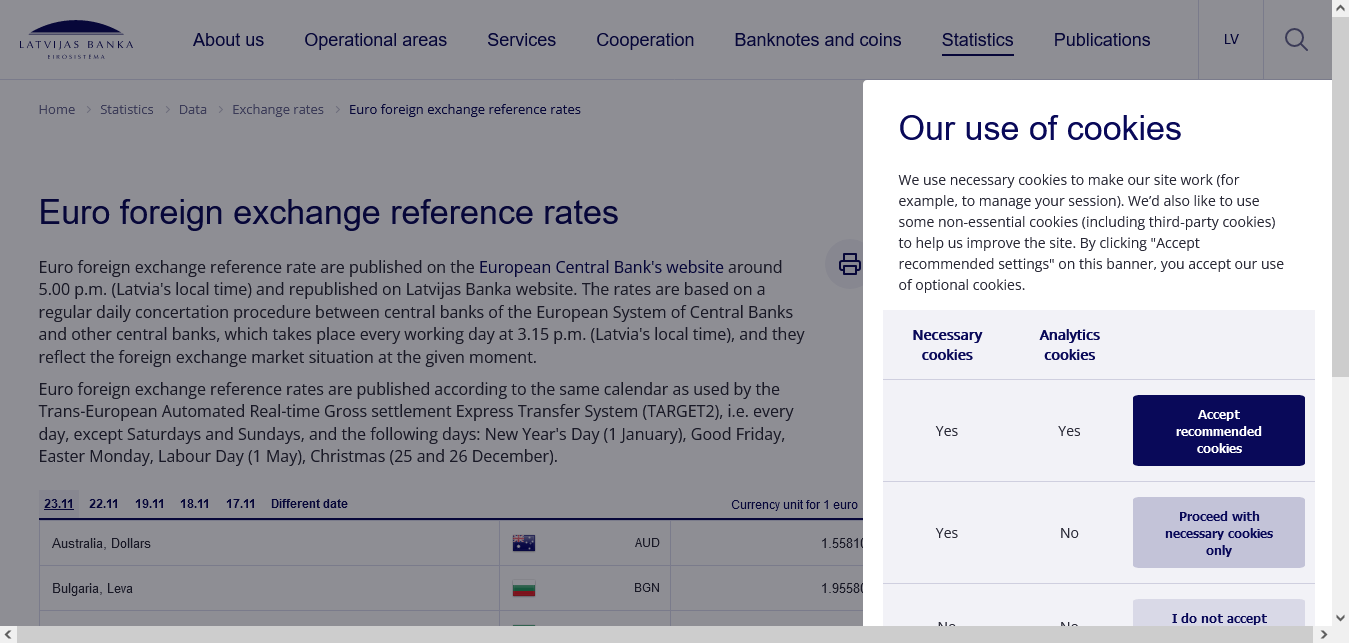Screen dimensions: 1366x643
Task: Click the Bulgaria flag icon
Action: pyautogui.click(x=524, y=588)
